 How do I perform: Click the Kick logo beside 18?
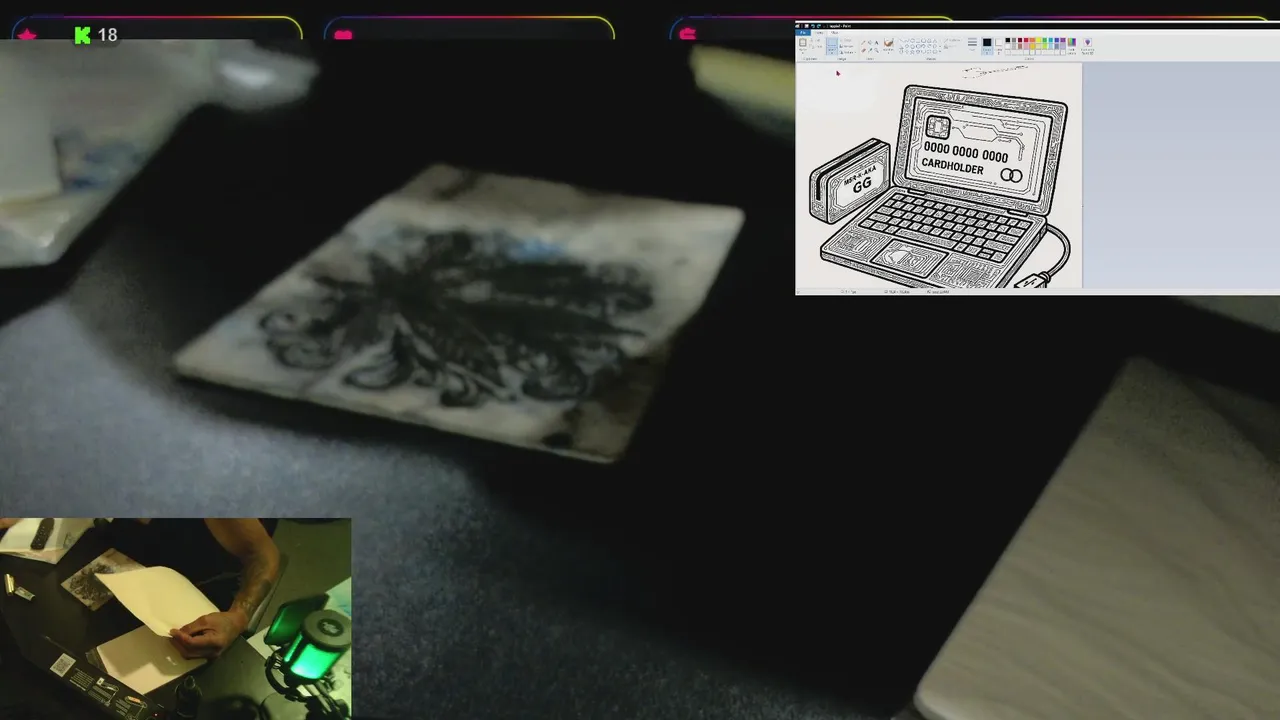(82, 35)
